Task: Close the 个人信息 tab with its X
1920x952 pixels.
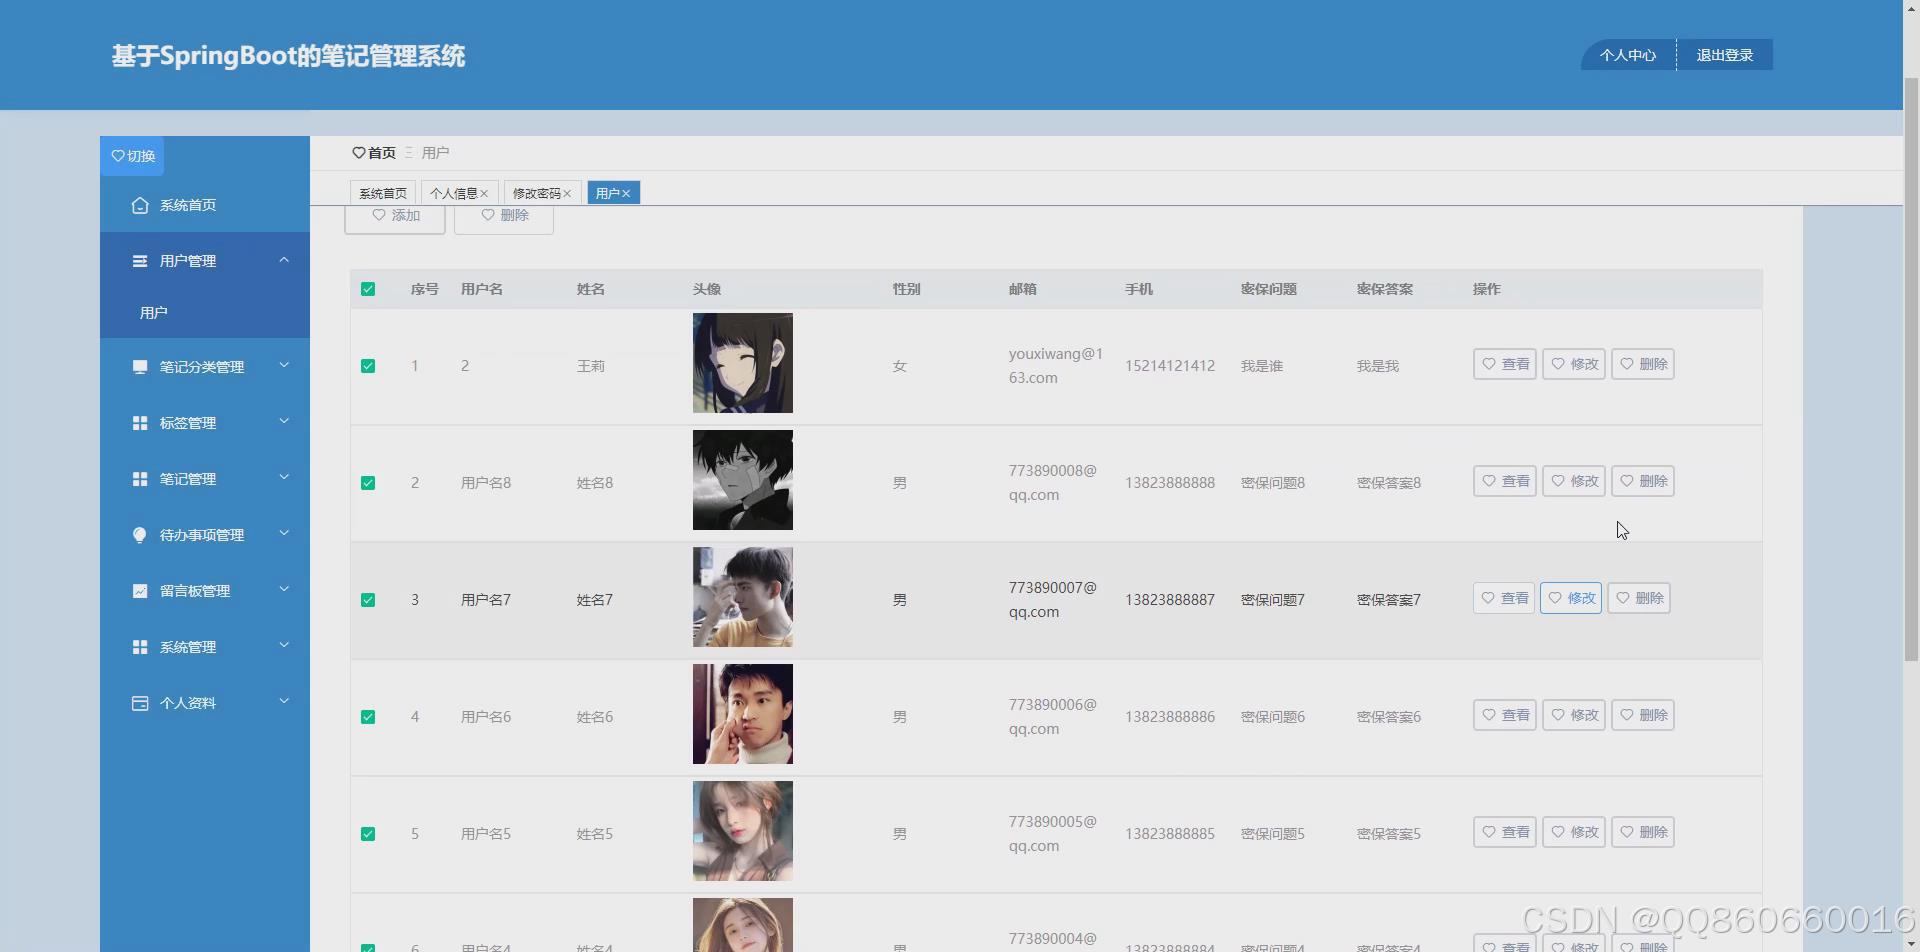Action: point(484,194)
